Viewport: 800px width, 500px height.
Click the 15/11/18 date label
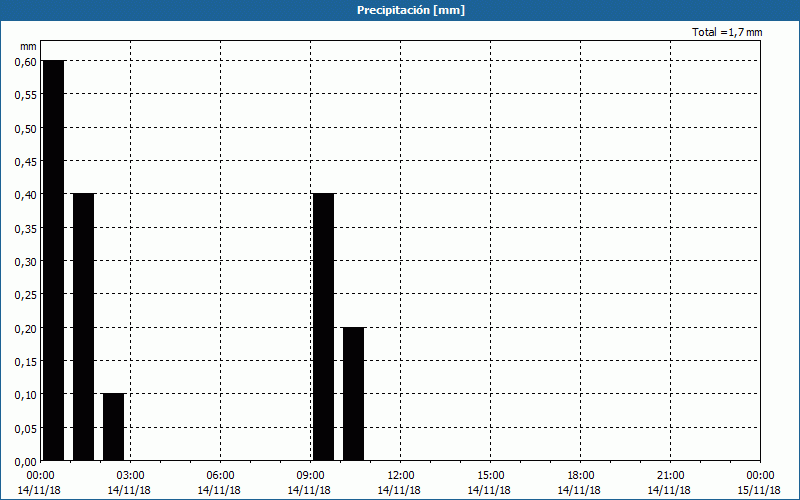tap(759, 490)
